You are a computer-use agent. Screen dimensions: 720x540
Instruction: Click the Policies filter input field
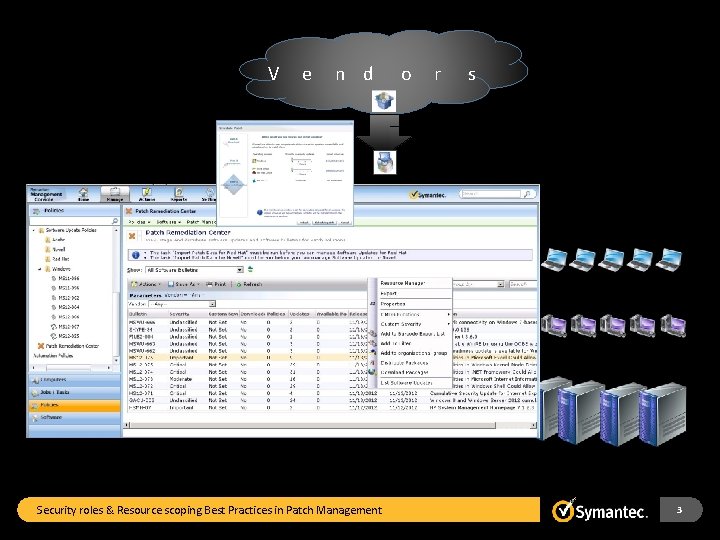[70, 221]
